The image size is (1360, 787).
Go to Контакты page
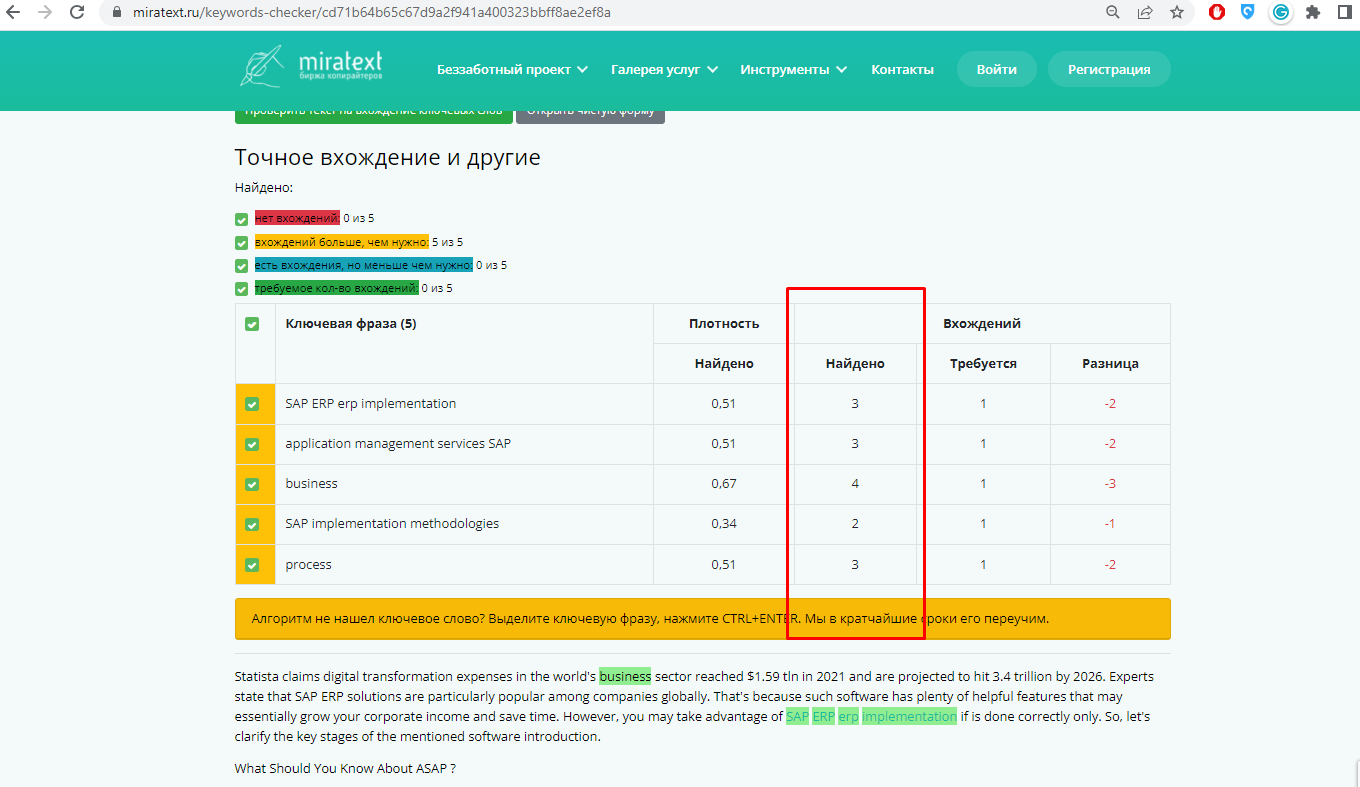coord(902,69)
